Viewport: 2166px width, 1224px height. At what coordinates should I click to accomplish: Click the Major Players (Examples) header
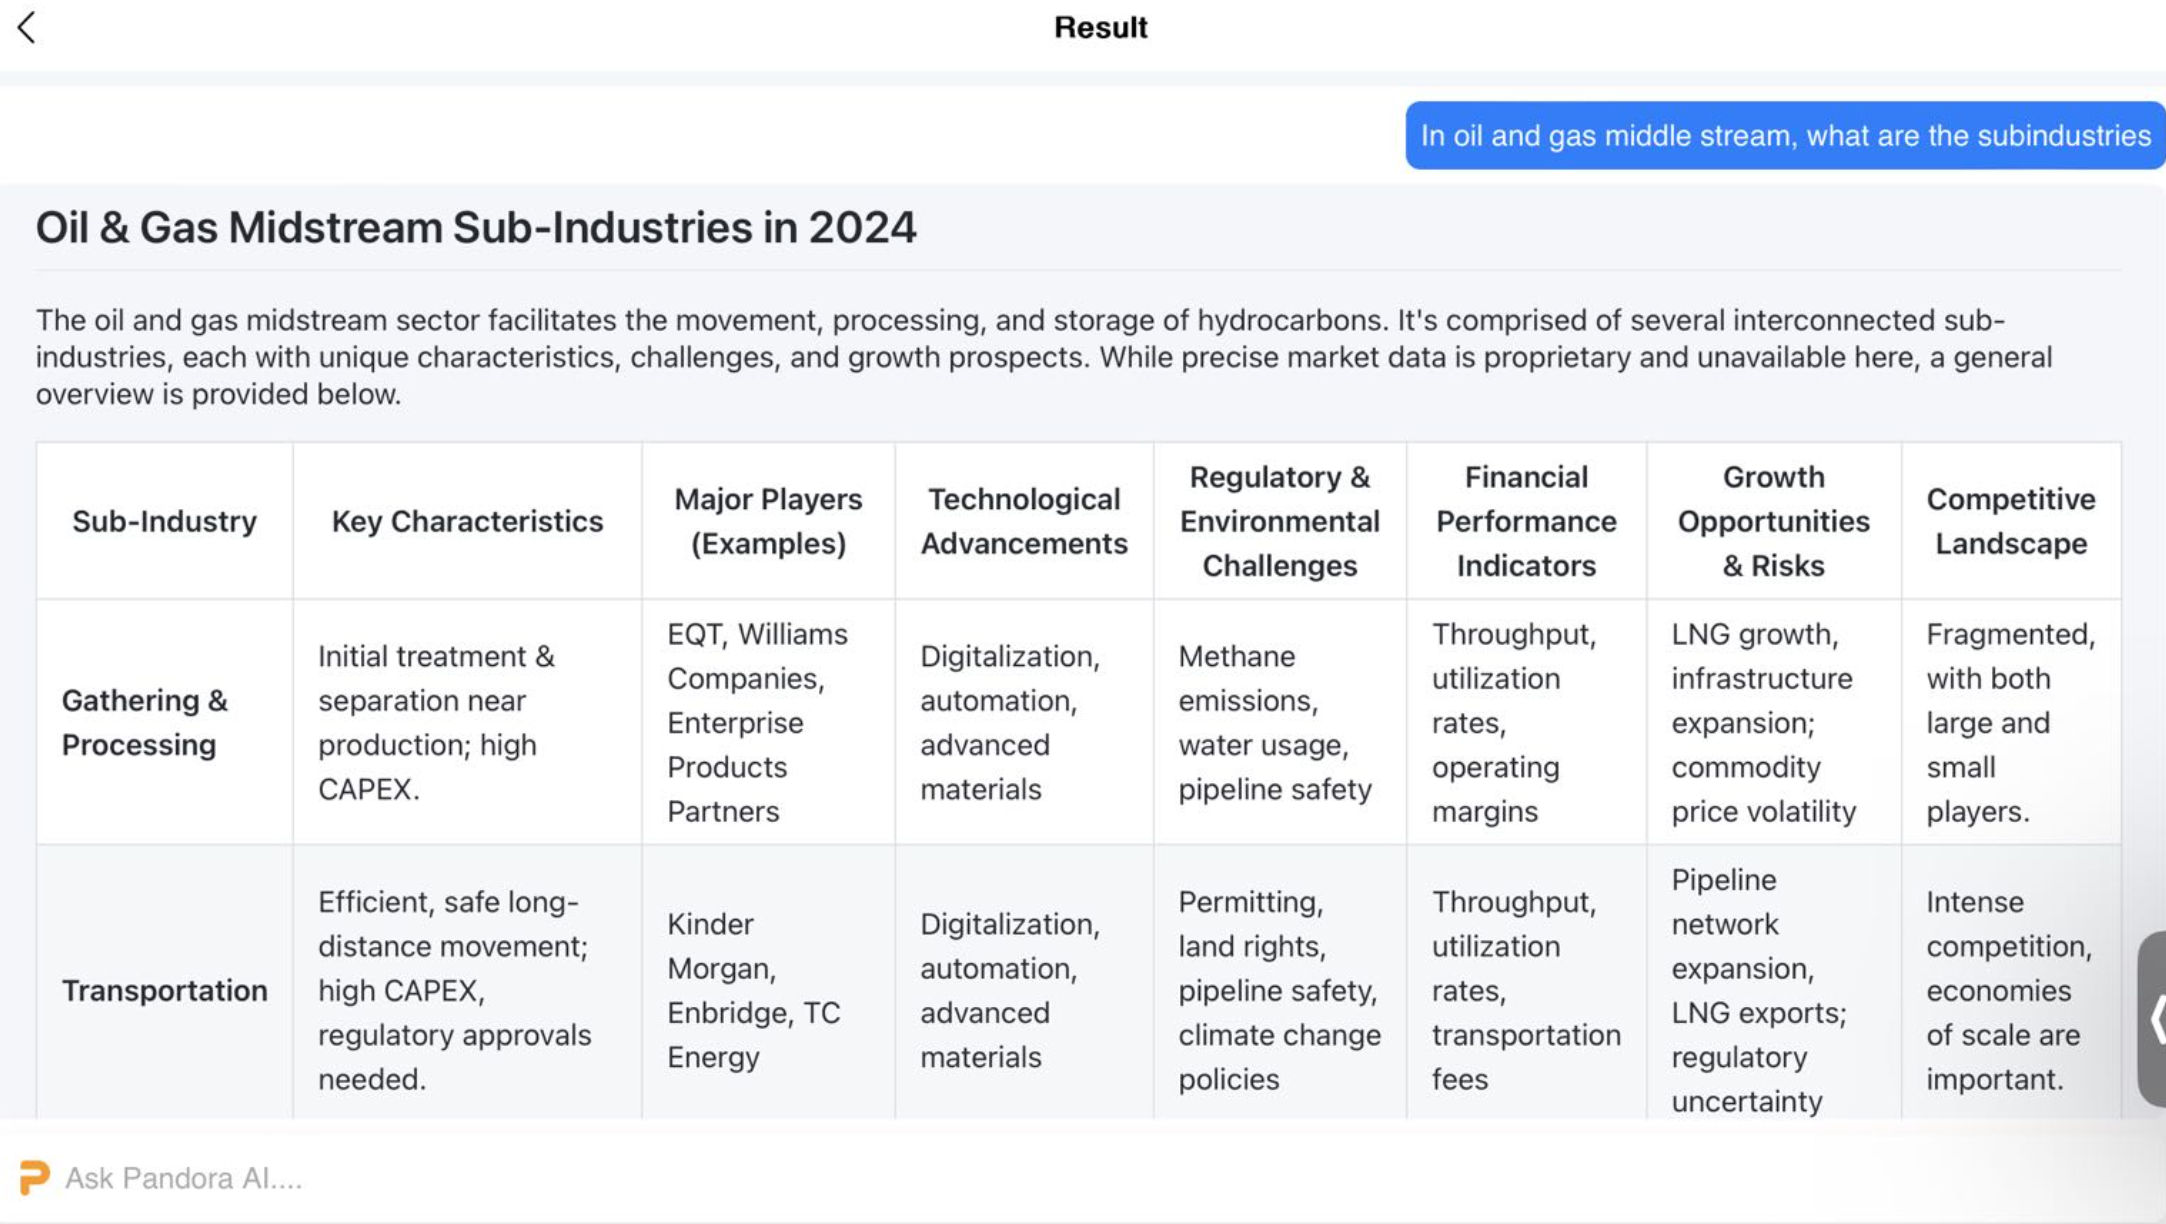click(x=768, y=521)
